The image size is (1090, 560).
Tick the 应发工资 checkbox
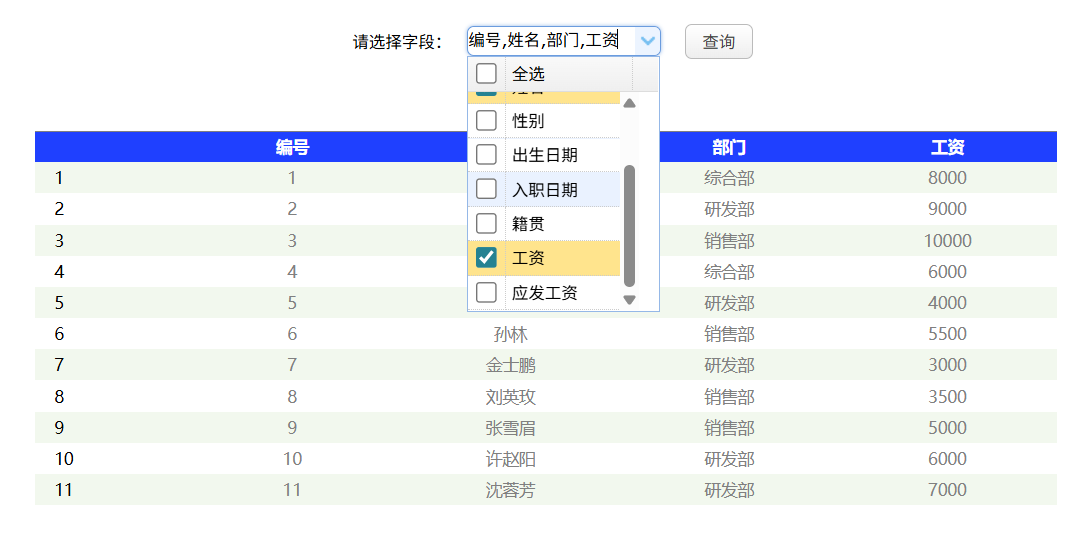pos(486,292)
